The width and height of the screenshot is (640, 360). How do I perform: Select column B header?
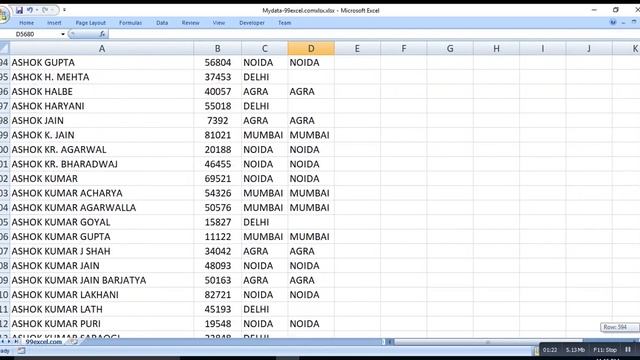[218, 49]
